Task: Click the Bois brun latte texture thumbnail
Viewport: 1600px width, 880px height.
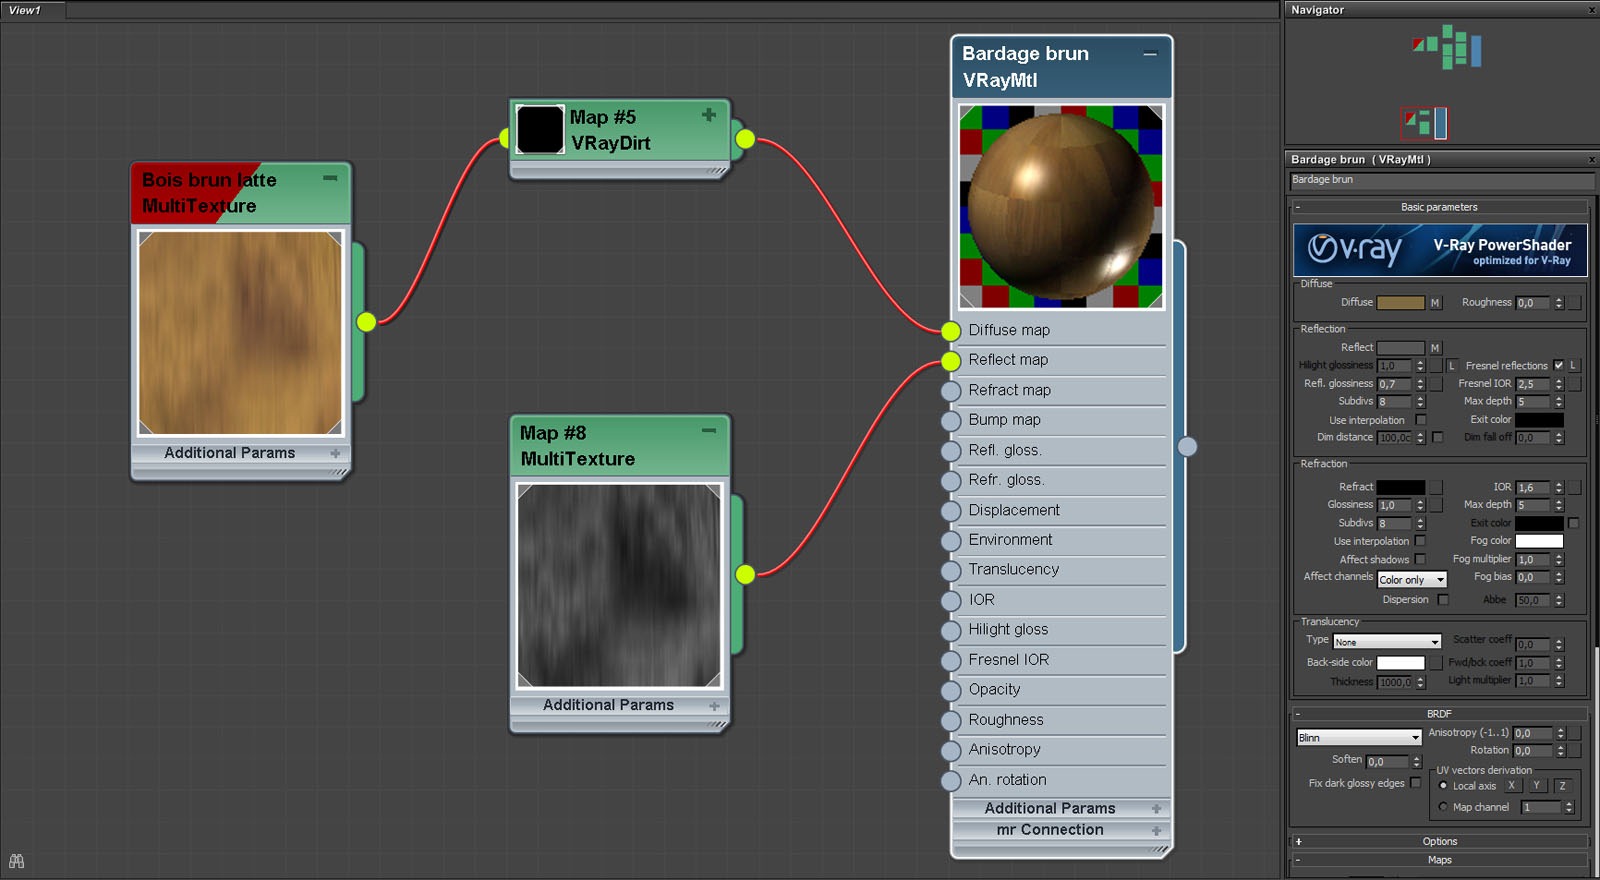Action: click(240, 333)
